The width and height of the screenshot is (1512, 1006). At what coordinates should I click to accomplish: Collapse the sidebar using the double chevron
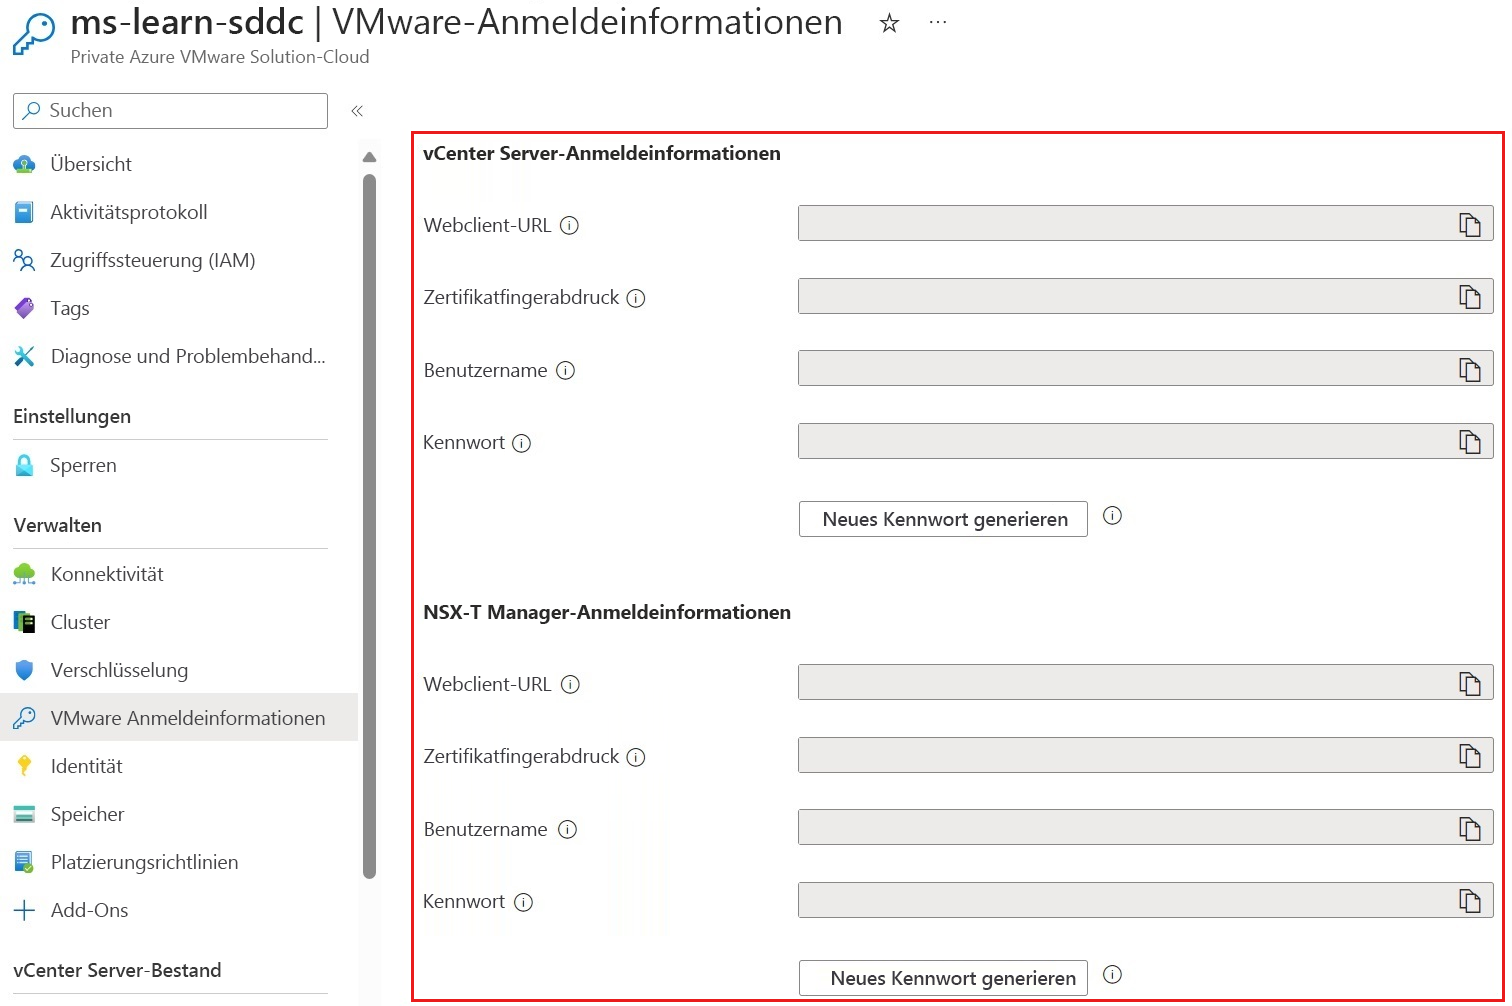point(357,110)
